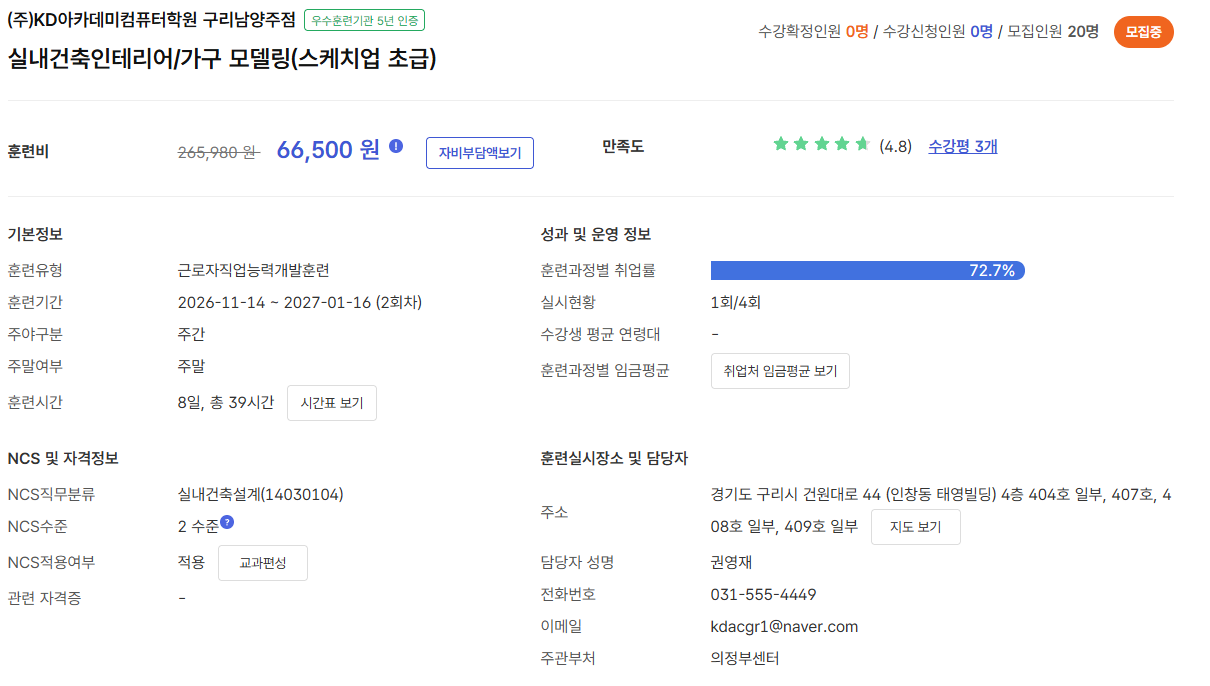The image size is (1210, 686).
Task: Click the contact name 권영재
Action: click(x=732, y=562)
